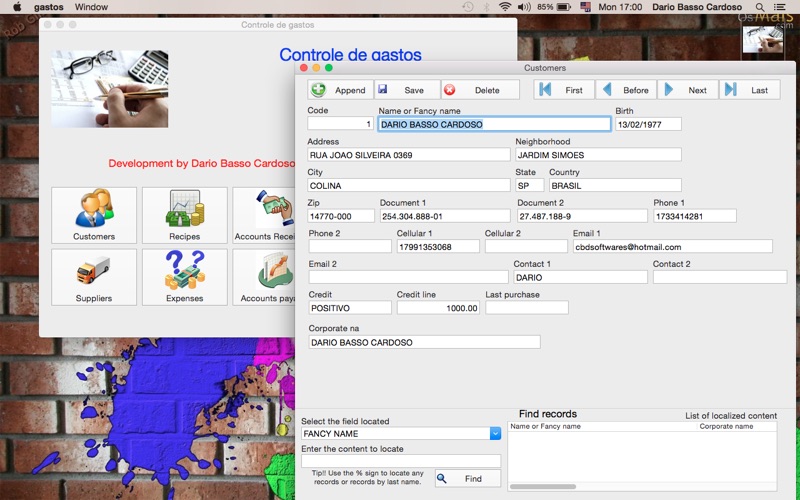Click the Corporate name field
Viewport: 800px width, 500px height.
424,342
